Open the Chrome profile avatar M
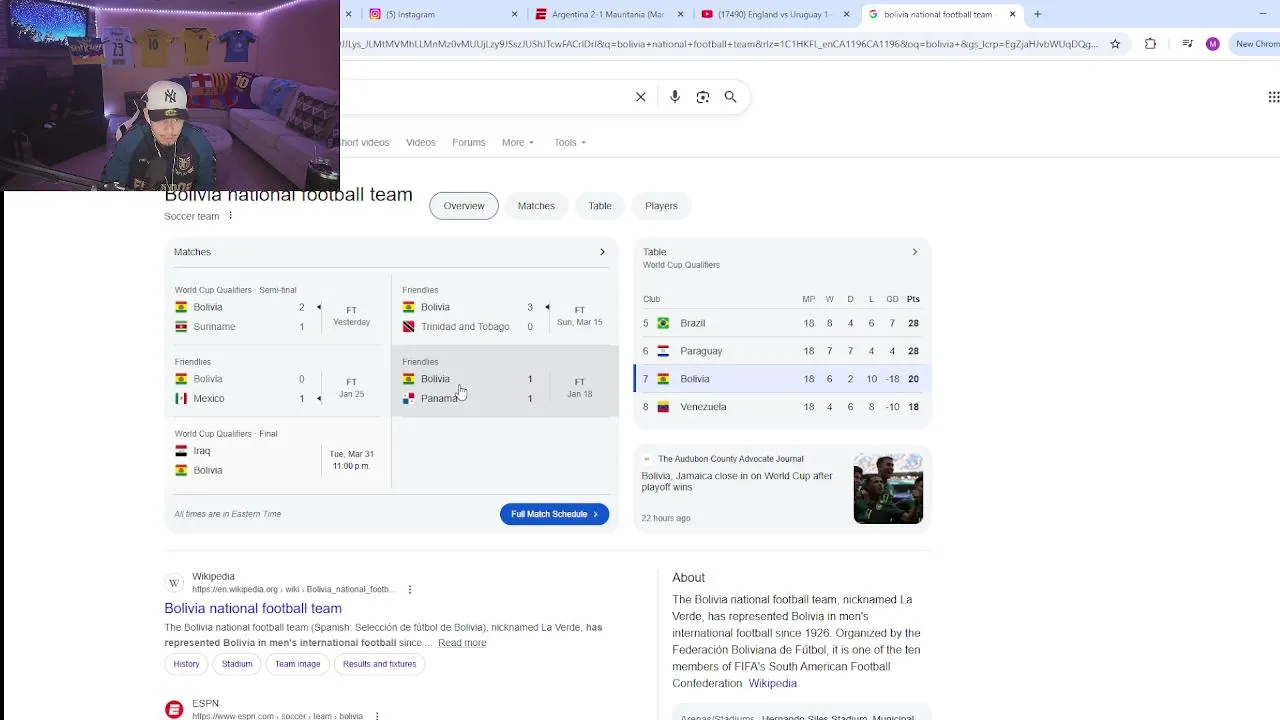The image size is (1280, 720). tap(1213, 44)
